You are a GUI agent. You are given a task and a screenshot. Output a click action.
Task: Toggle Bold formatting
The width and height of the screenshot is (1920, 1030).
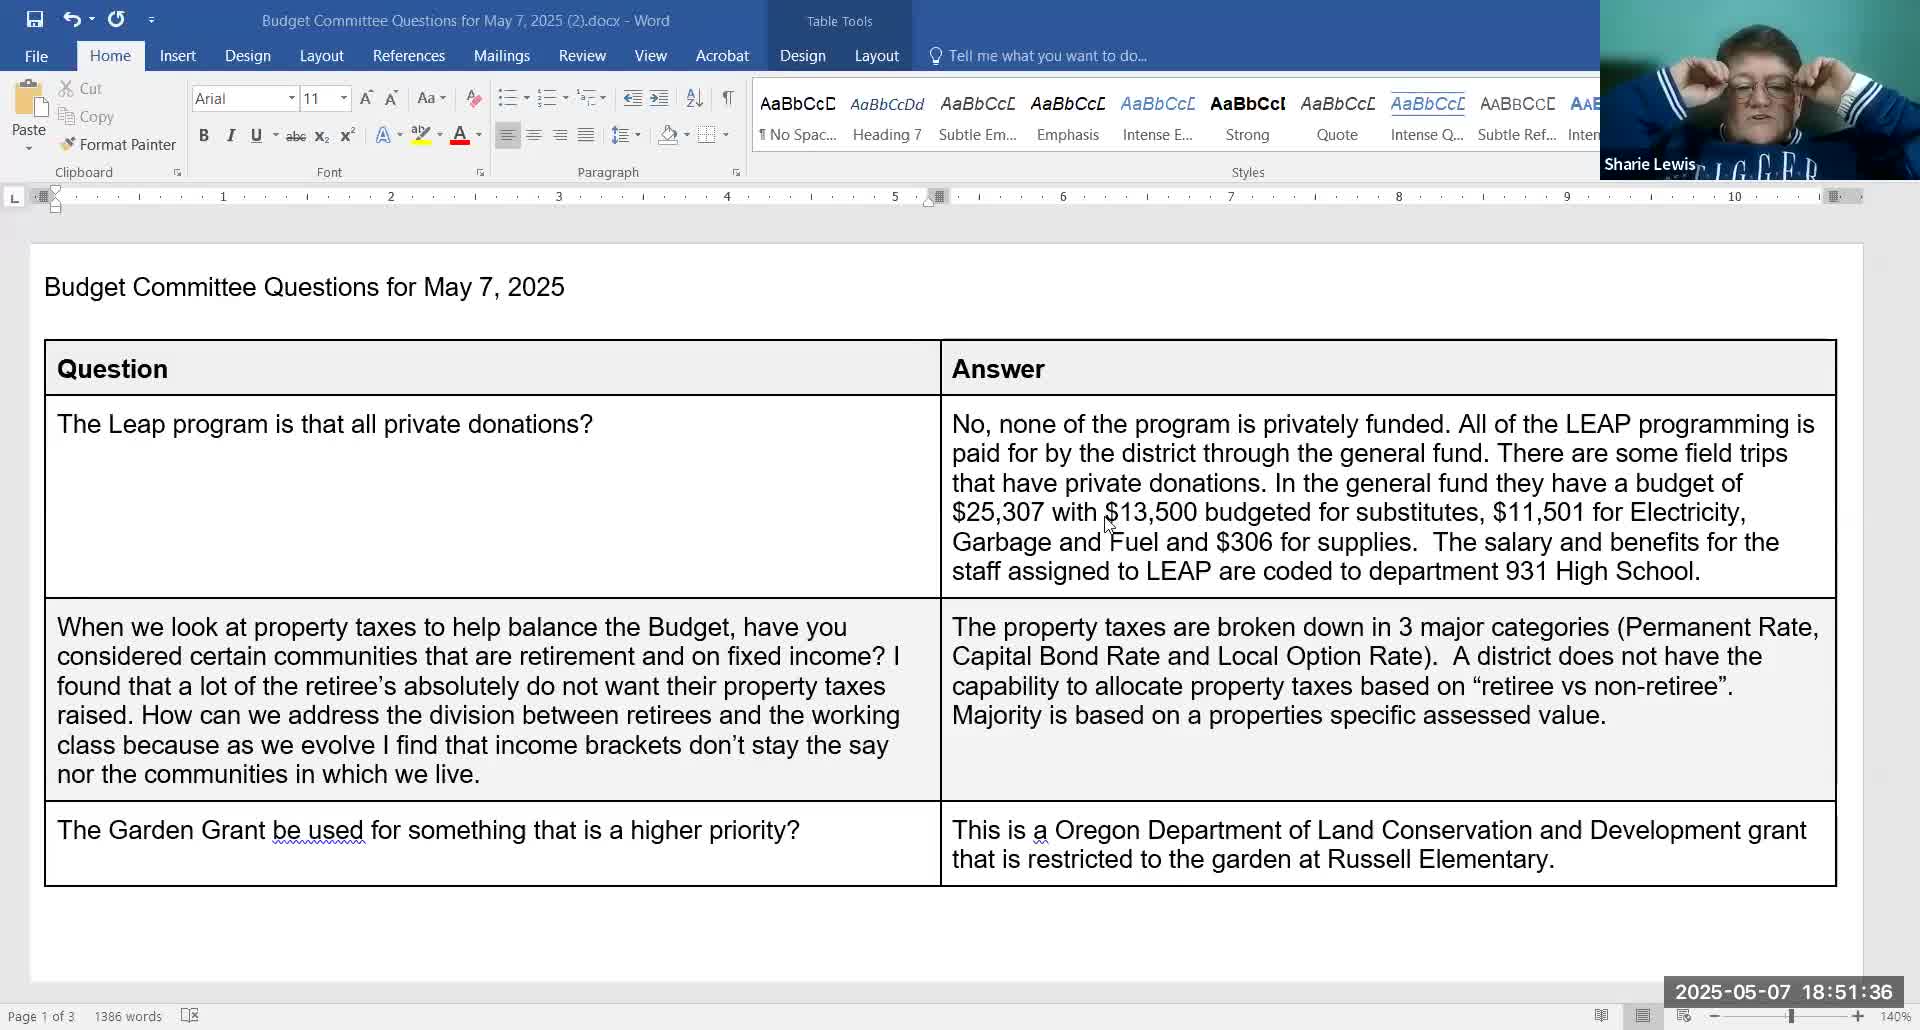point(204,136)
